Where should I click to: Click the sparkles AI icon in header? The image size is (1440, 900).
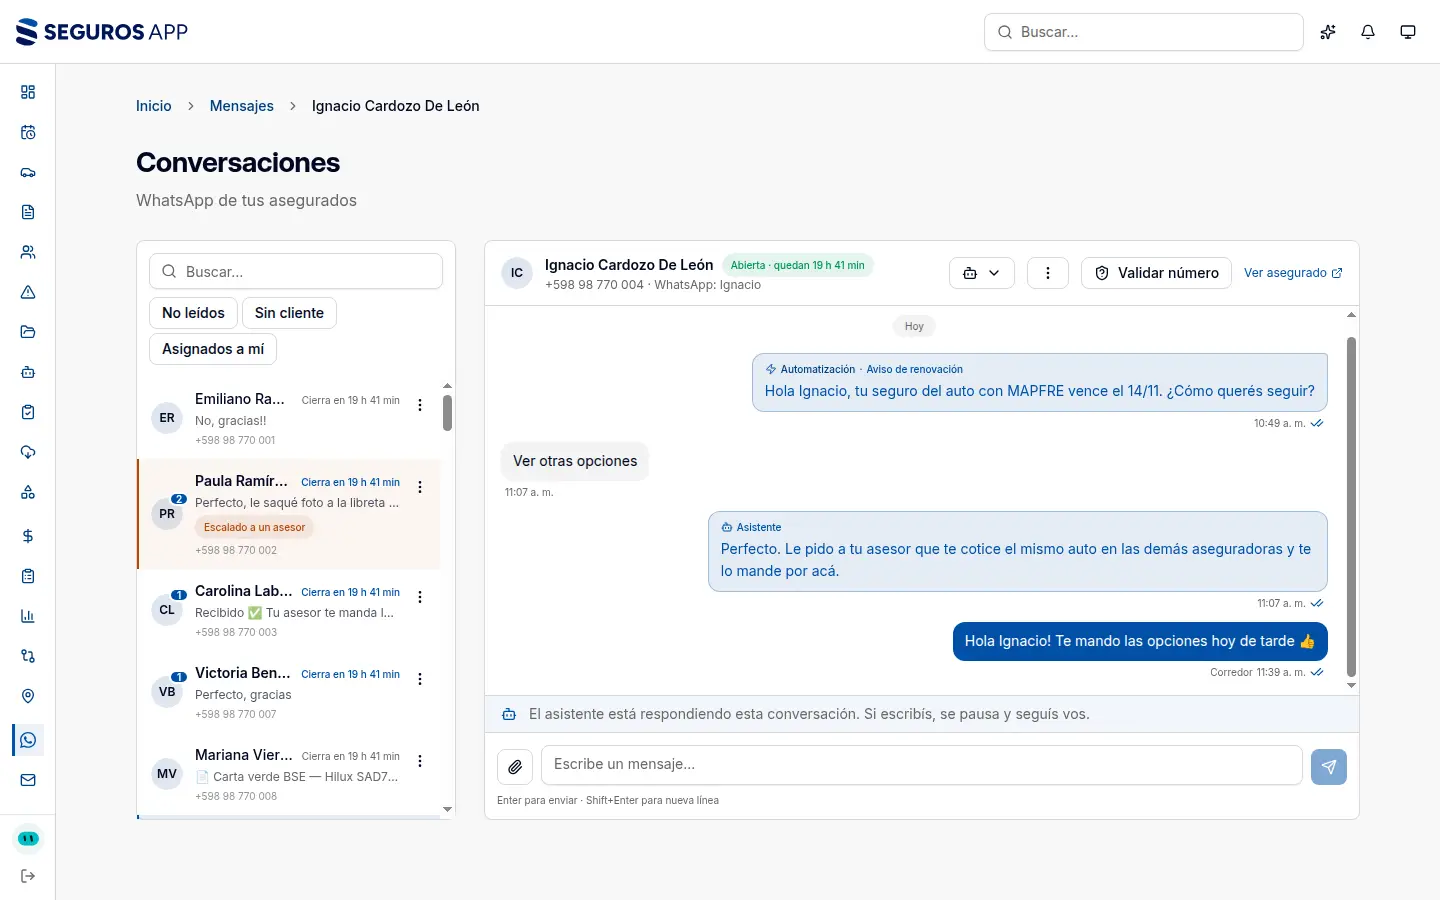(x=1328, y=32)
